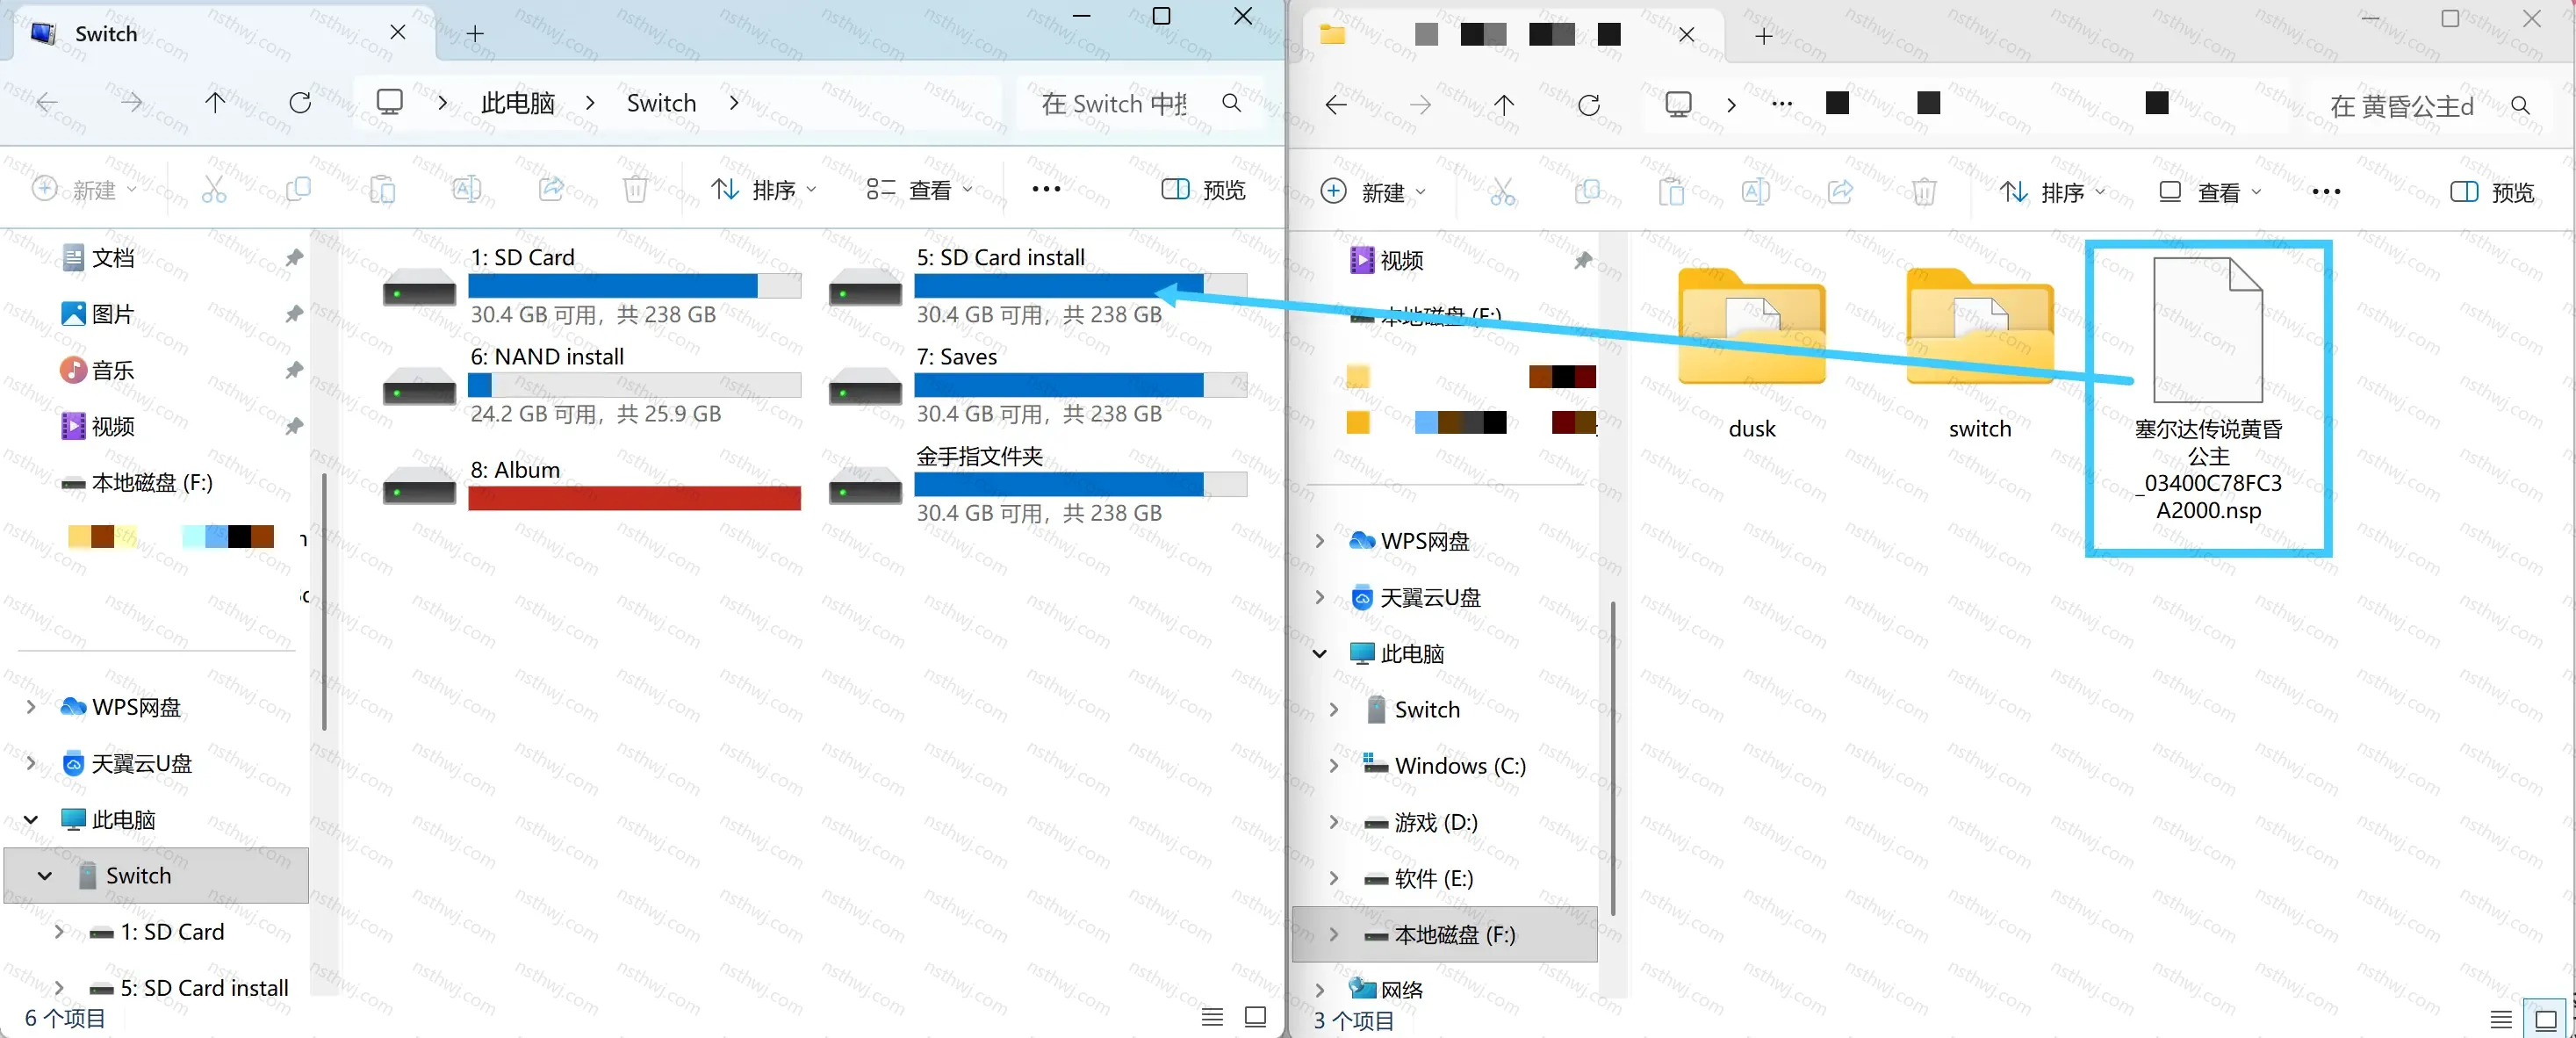Click Paste icon in right window toolbar
Viewport: 2576px width, 1038px height.
coord(1671,192)
